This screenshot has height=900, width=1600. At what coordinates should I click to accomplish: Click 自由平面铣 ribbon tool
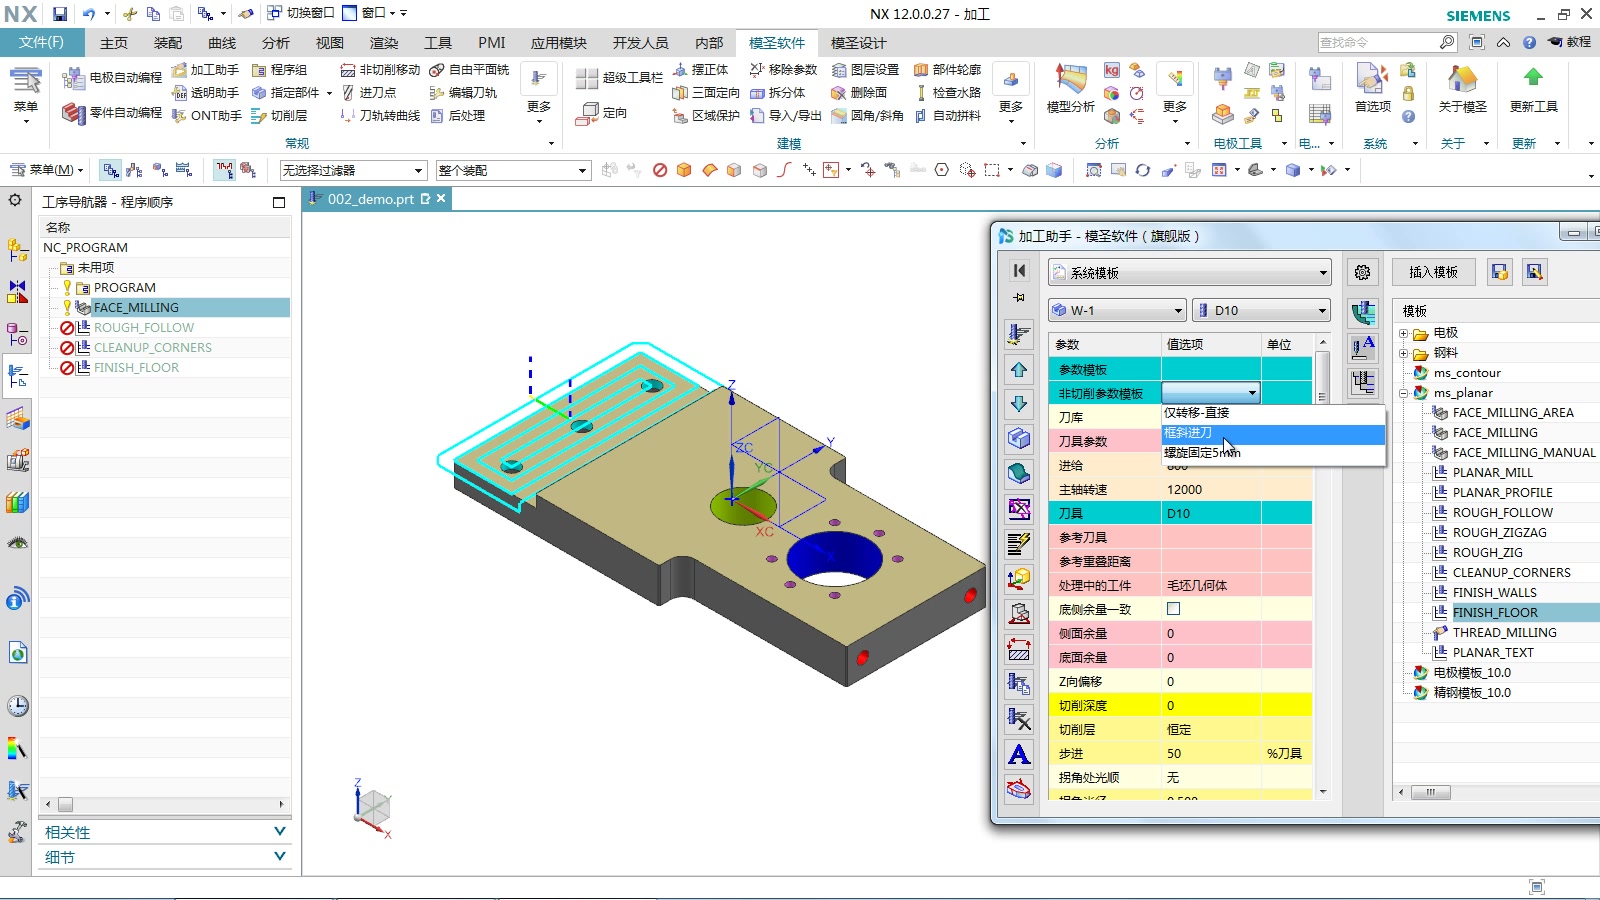click(470, 70)
